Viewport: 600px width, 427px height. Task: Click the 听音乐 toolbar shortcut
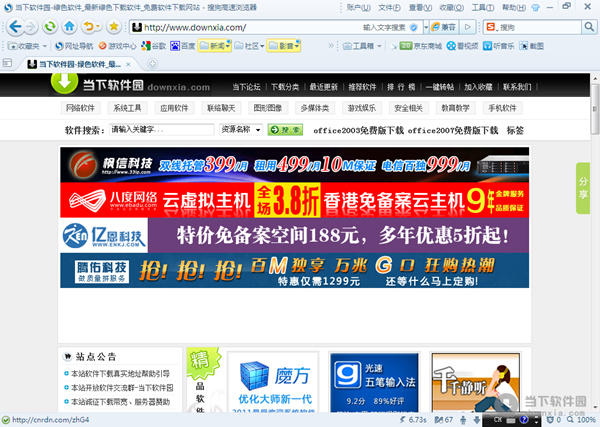click(498, 46)
